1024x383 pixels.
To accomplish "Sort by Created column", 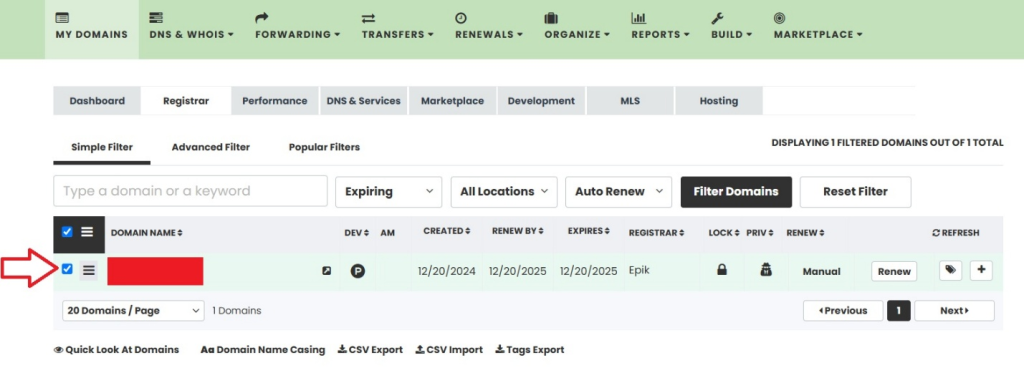I will coord(447,231).
